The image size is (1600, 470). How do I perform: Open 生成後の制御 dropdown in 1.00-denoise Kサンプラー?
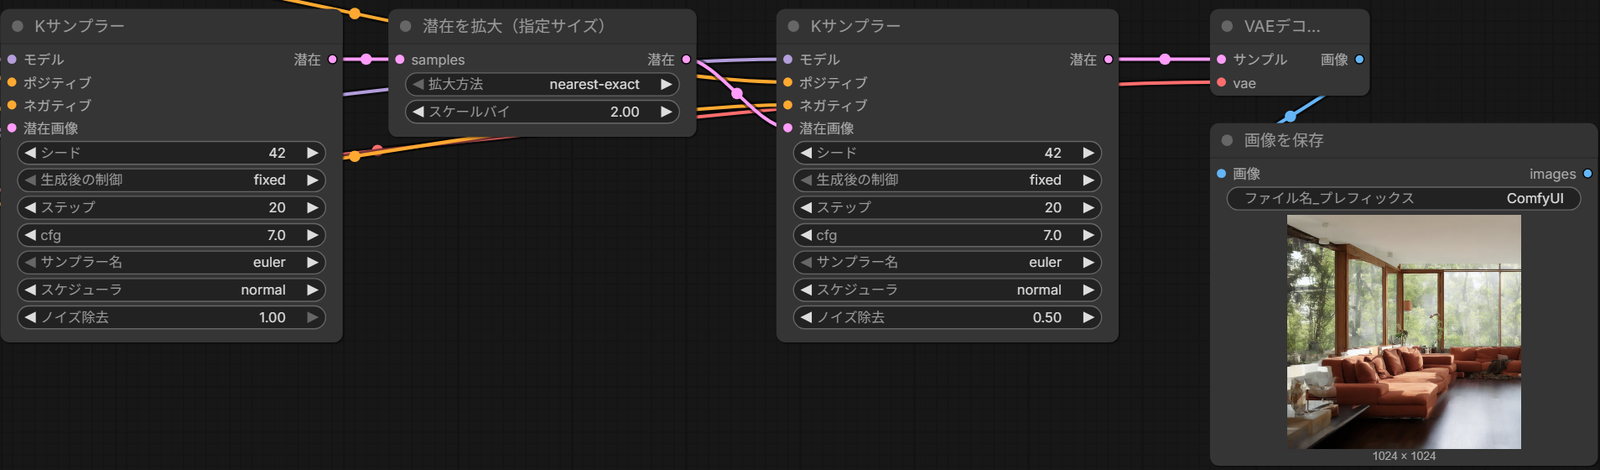pos(171,180)
